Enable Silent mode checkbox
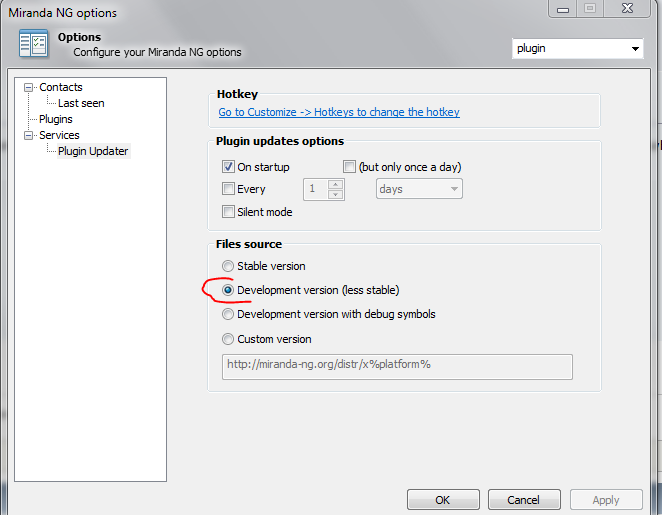Image resolution: width=662 pixels, height=515 pixels. pyautogui.click(x=228, y=211)
